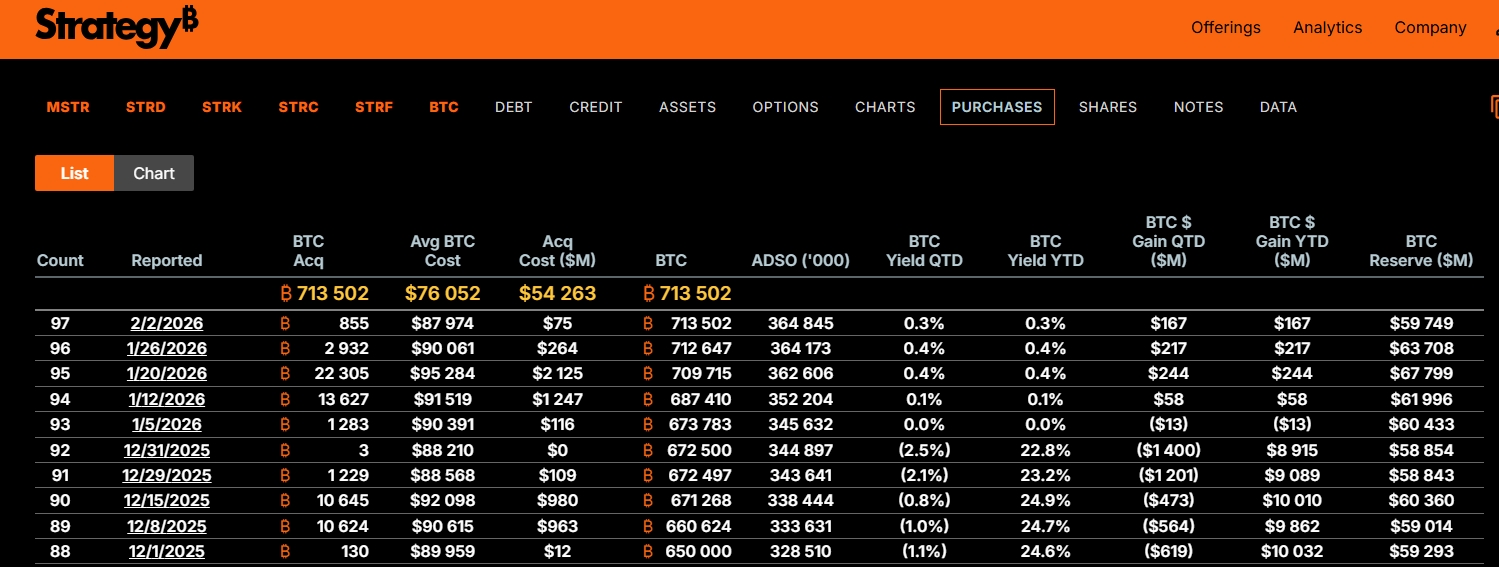This screenshot has width=1499, height=567.
Task: Select the STRF tab
Action: coord(374,107)
